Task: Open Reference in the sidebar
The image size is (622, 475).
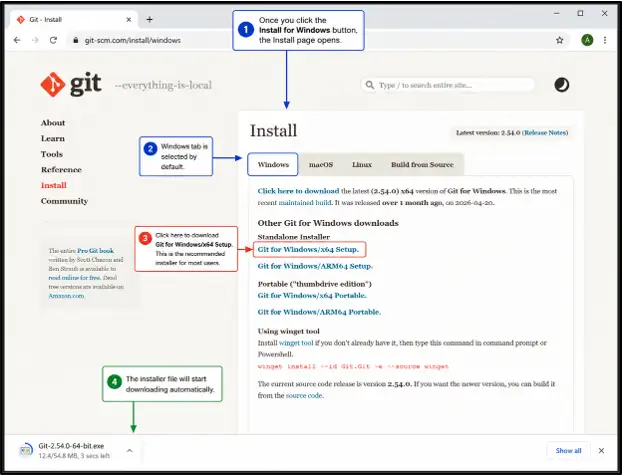Action: click(x=61, y=169)
